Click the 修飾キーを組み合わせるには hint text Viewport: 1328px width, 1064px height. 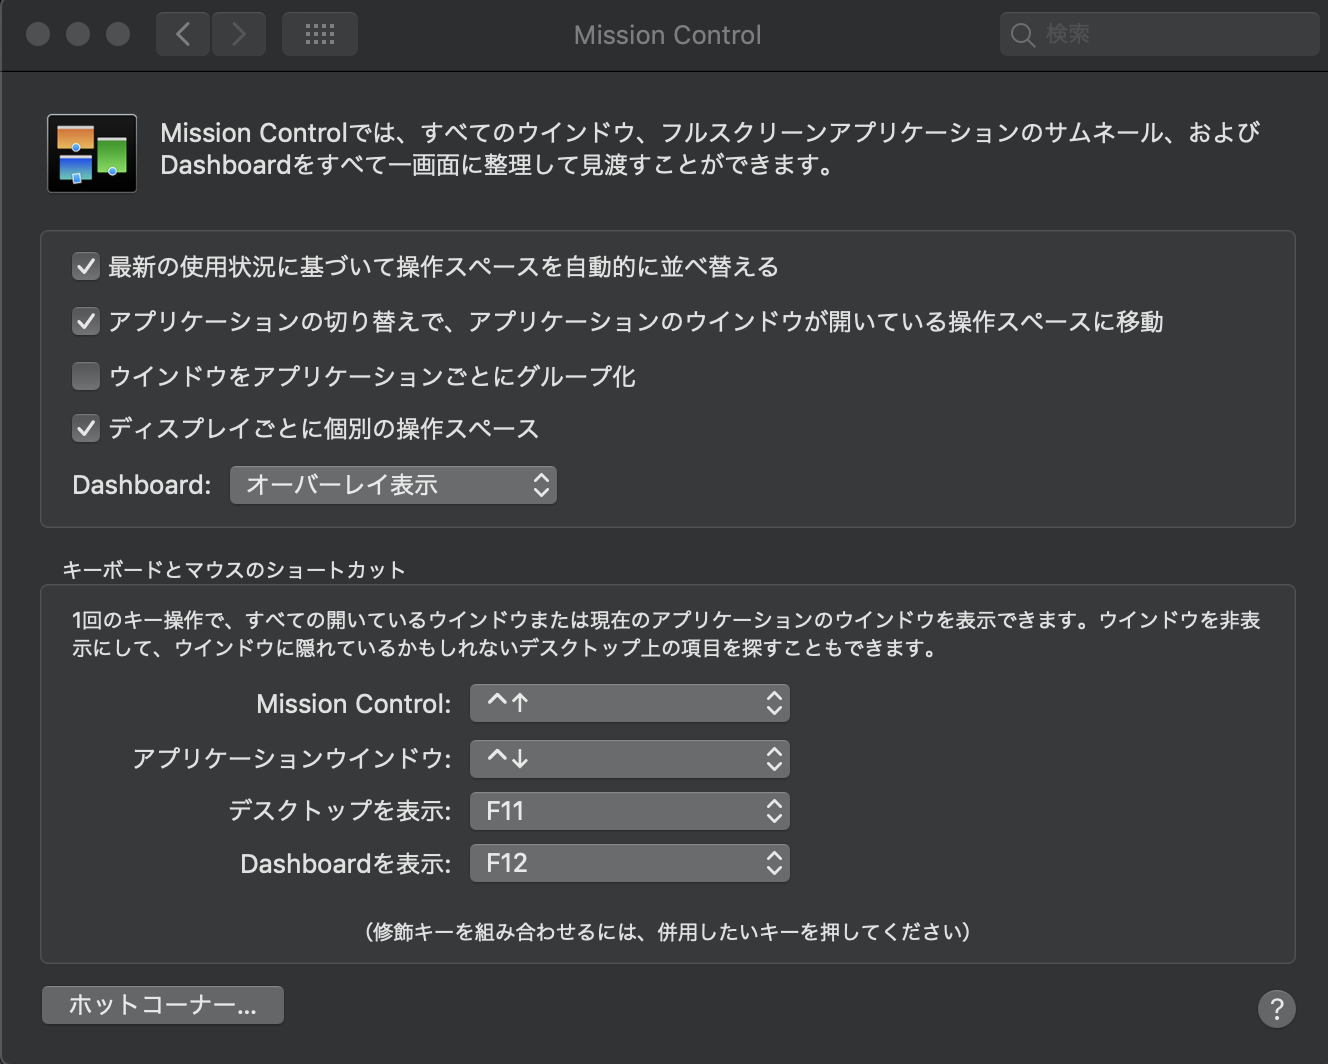point(667,932)
